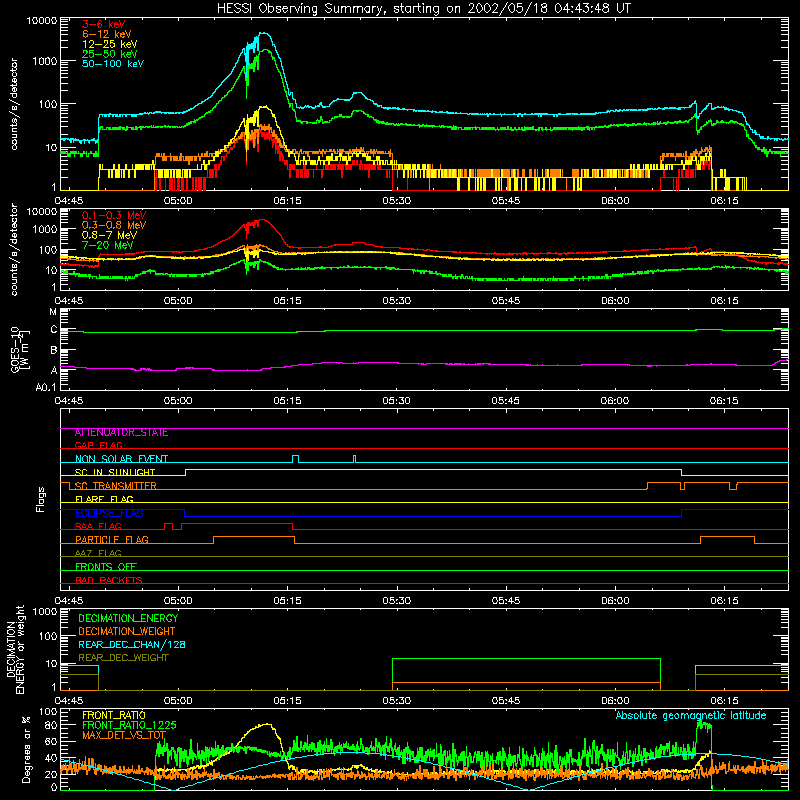The width and height of the screenshot is (800, 800).
Task: Click the 06:15 tick below the decimation panel
Action: coord(724,701)
